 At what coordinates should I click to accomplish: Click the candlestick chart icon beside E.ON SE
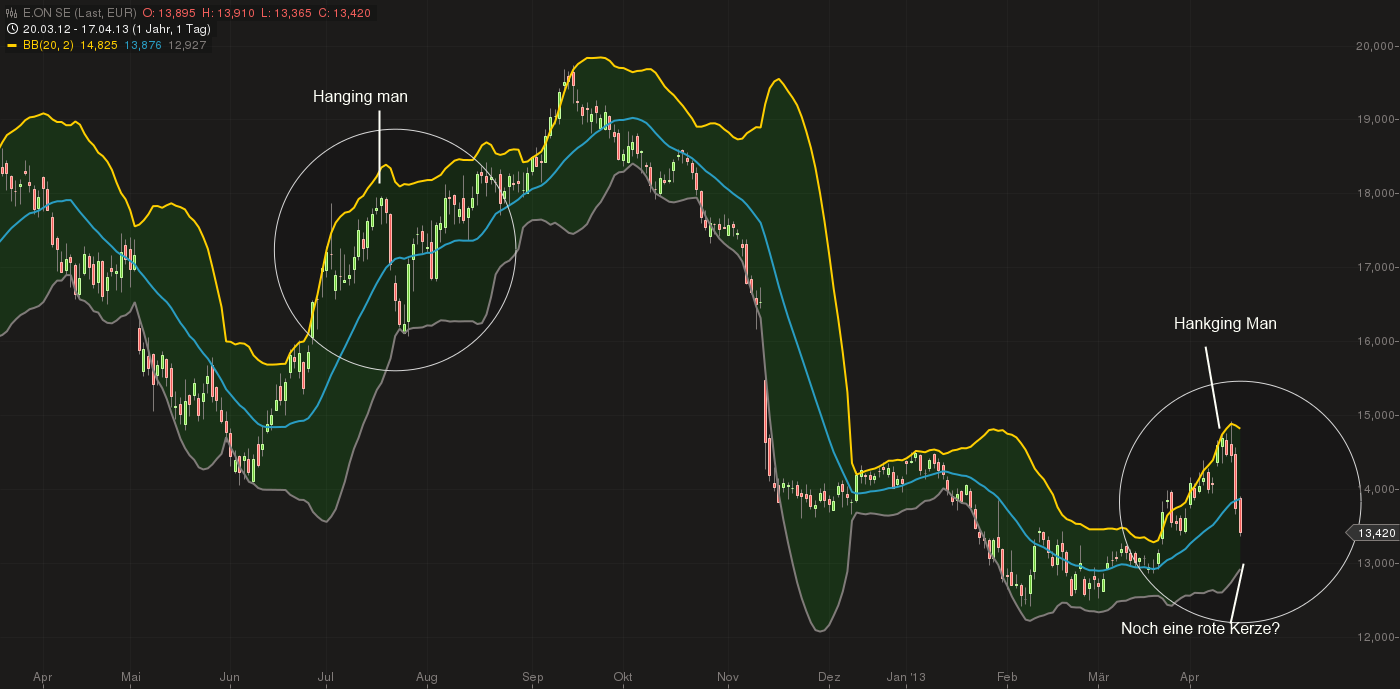point(11,14)
